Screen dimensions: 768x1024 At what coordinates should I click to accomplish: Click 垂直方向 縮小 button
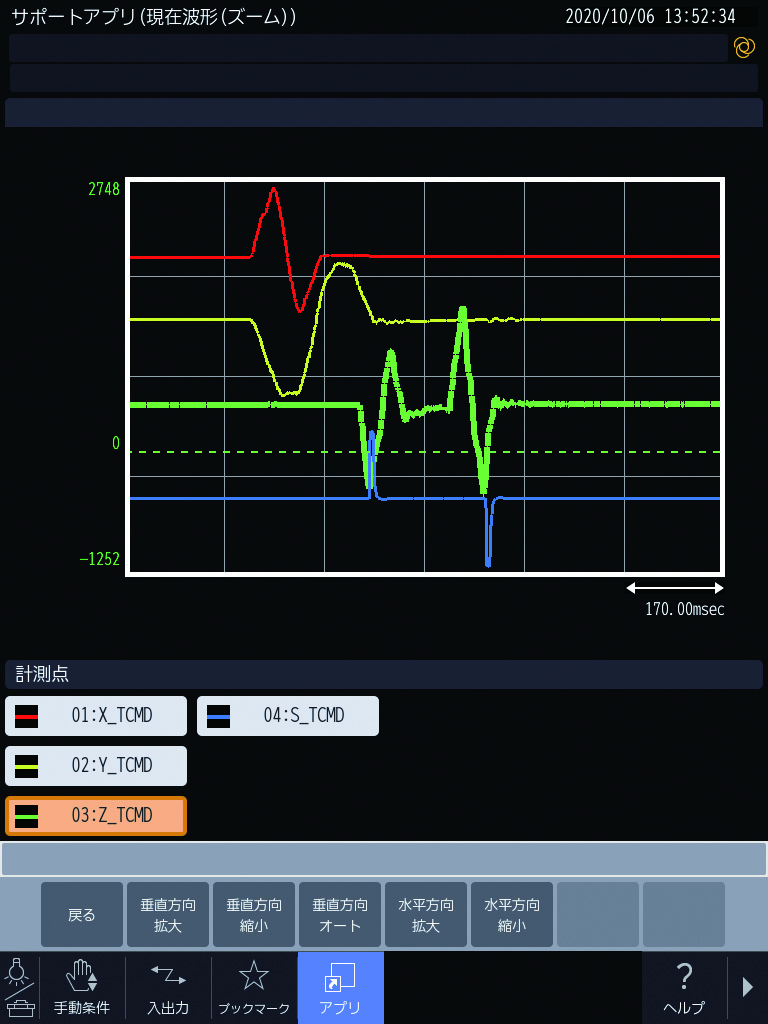(254, 914)
